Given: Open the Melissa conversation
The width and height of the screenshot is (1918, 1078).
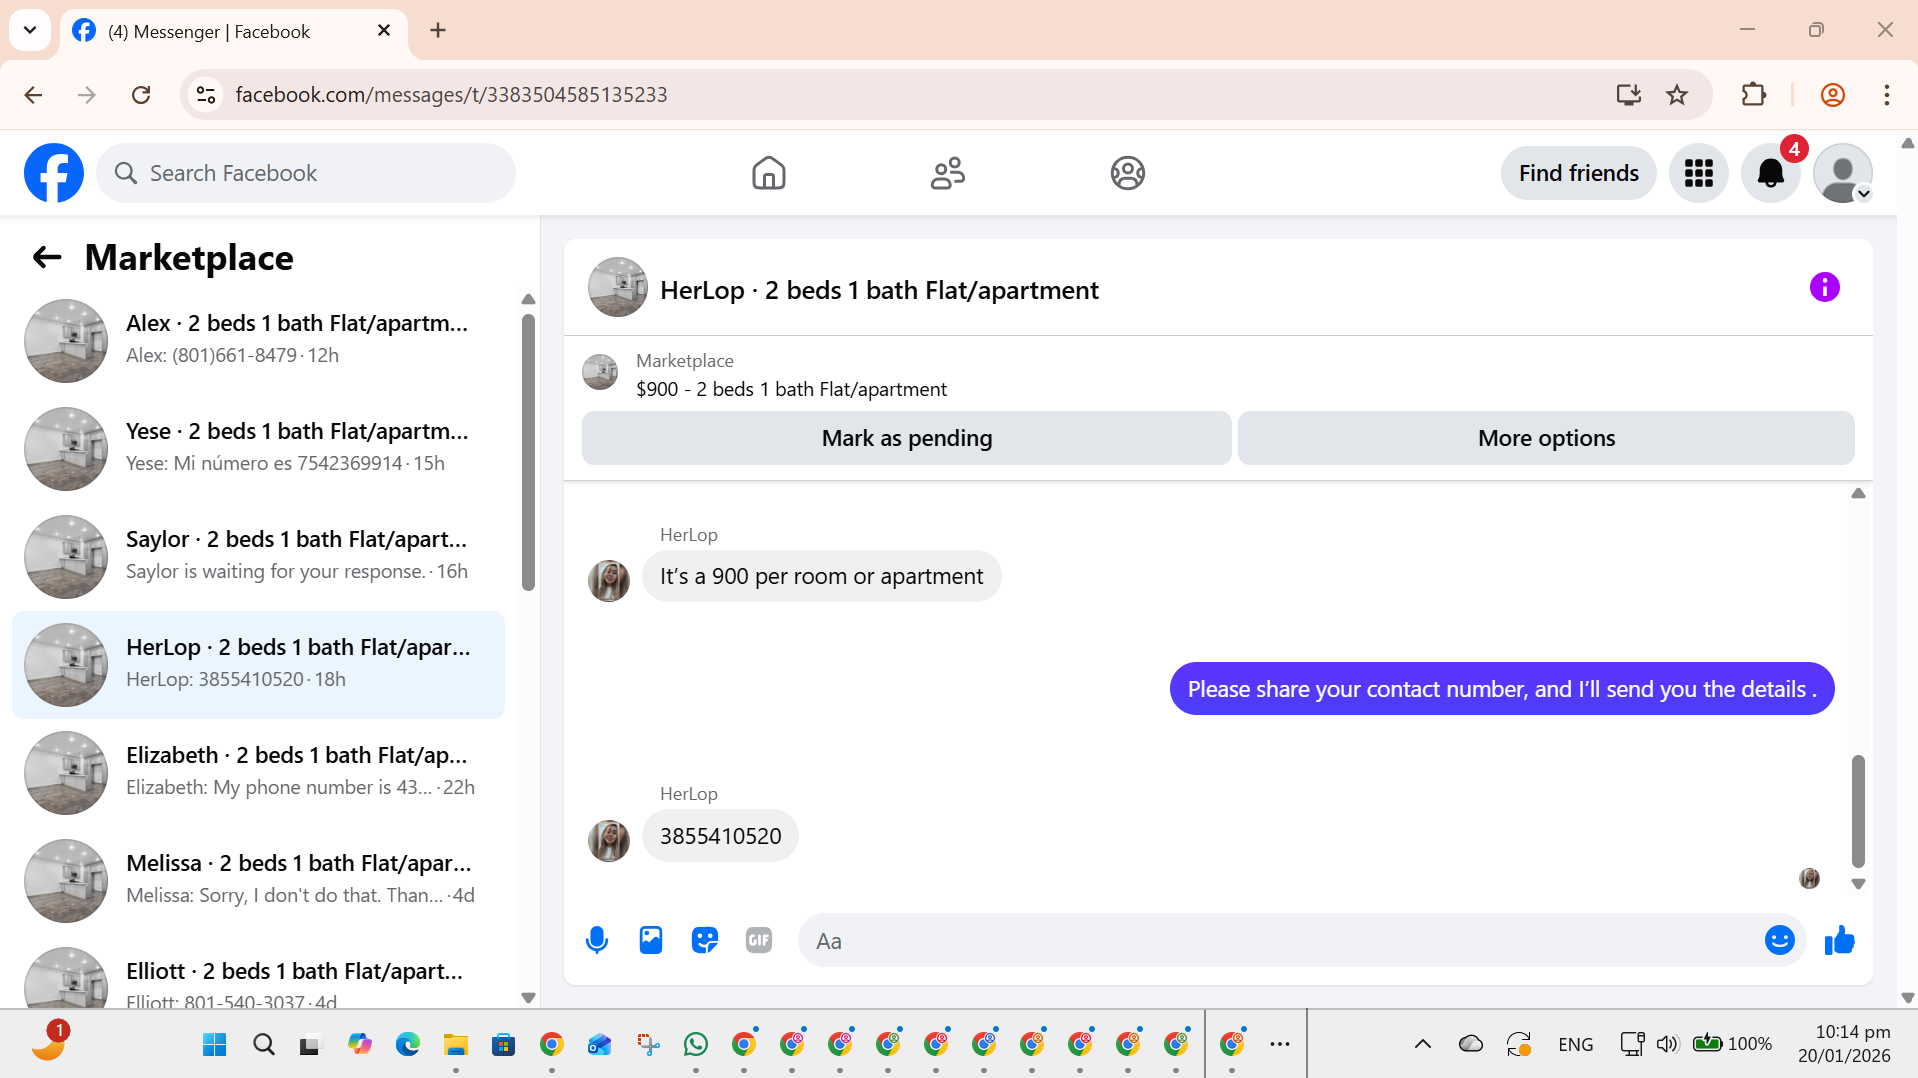Looking at the screenshot, I should pyautogui.click(x=258, y=880).
